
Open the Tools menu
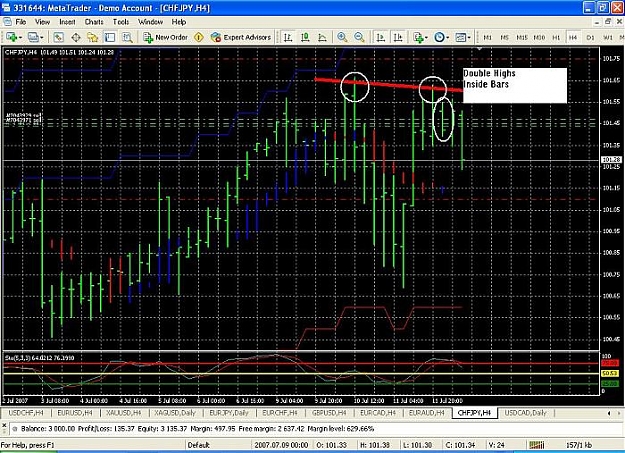pos(121,22)
